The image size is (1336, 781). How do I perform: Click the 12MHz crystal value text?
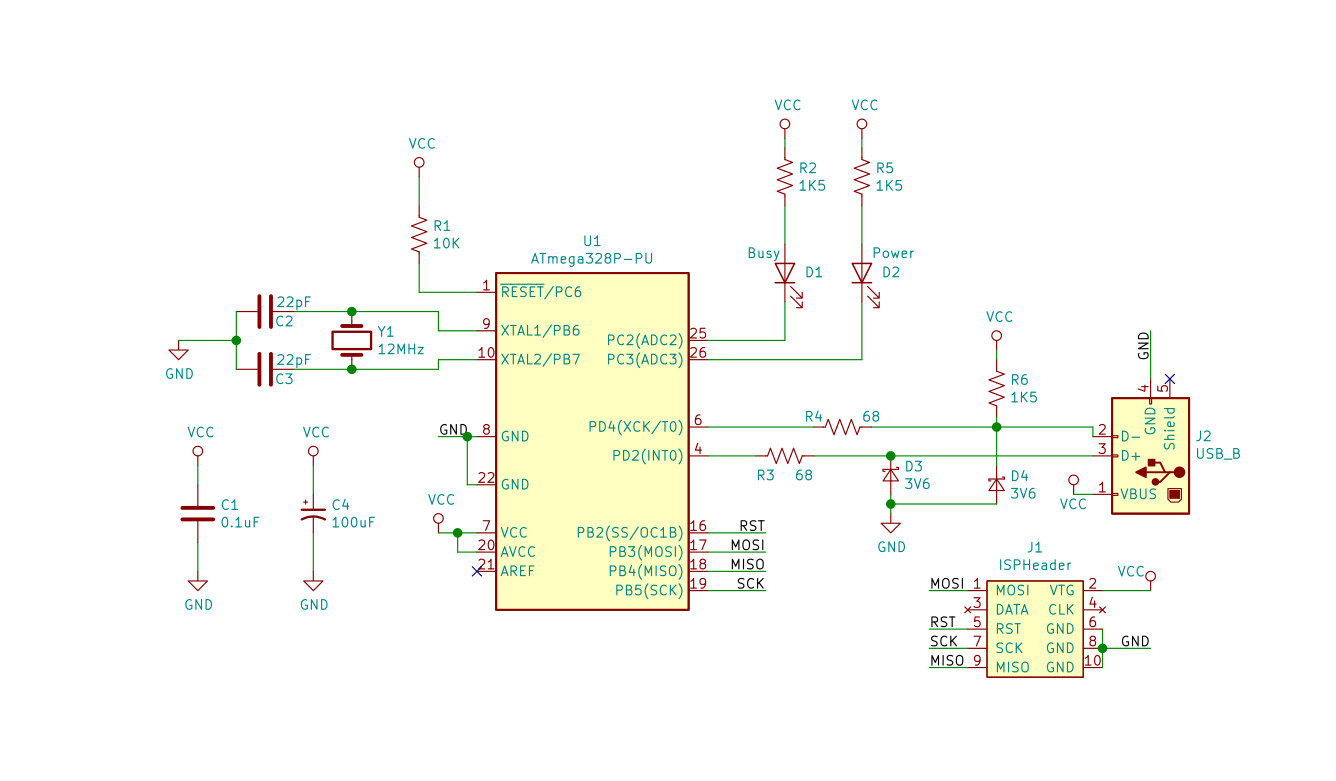tap(401, 349)
